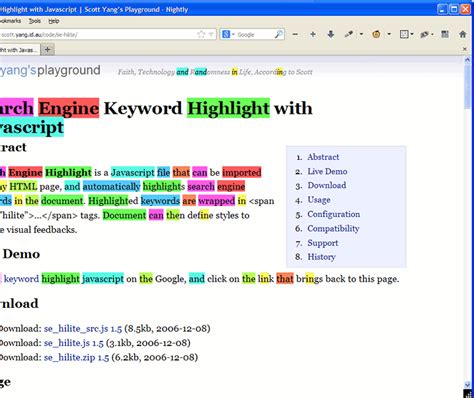Expand the dropdown arrow left of the grid icon
Image resolution: width=474 pixels, height=398 pixels.
(433, 34)
